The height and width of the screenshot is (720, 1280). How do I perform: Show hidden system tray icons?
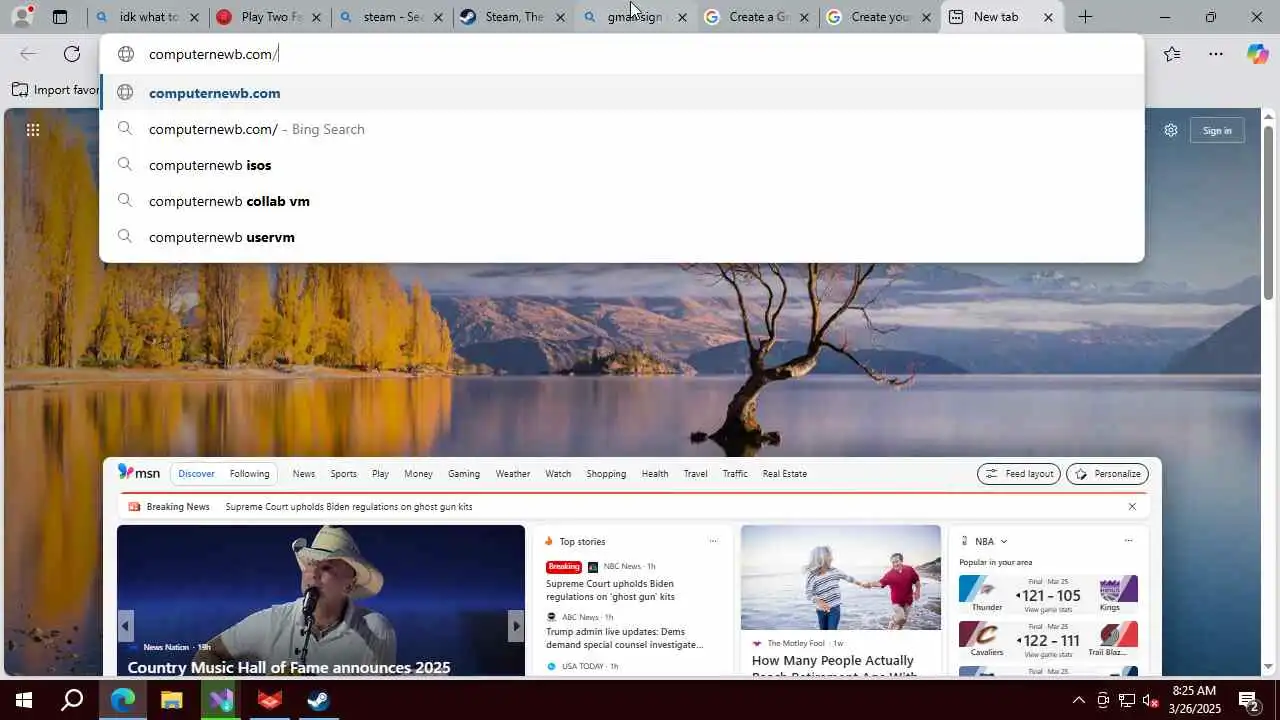[x=1078, y=700]
